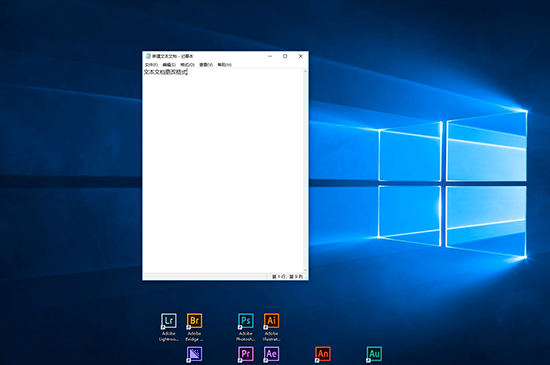Screen dimensions: 550x365
Task: Click the Notepad icon in the title bar
Action: click(x=148, y=56)
